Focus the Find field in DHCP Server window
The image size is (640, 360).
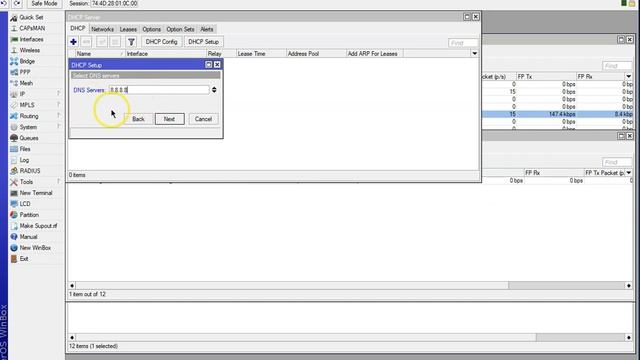click(x=462, y=43)
